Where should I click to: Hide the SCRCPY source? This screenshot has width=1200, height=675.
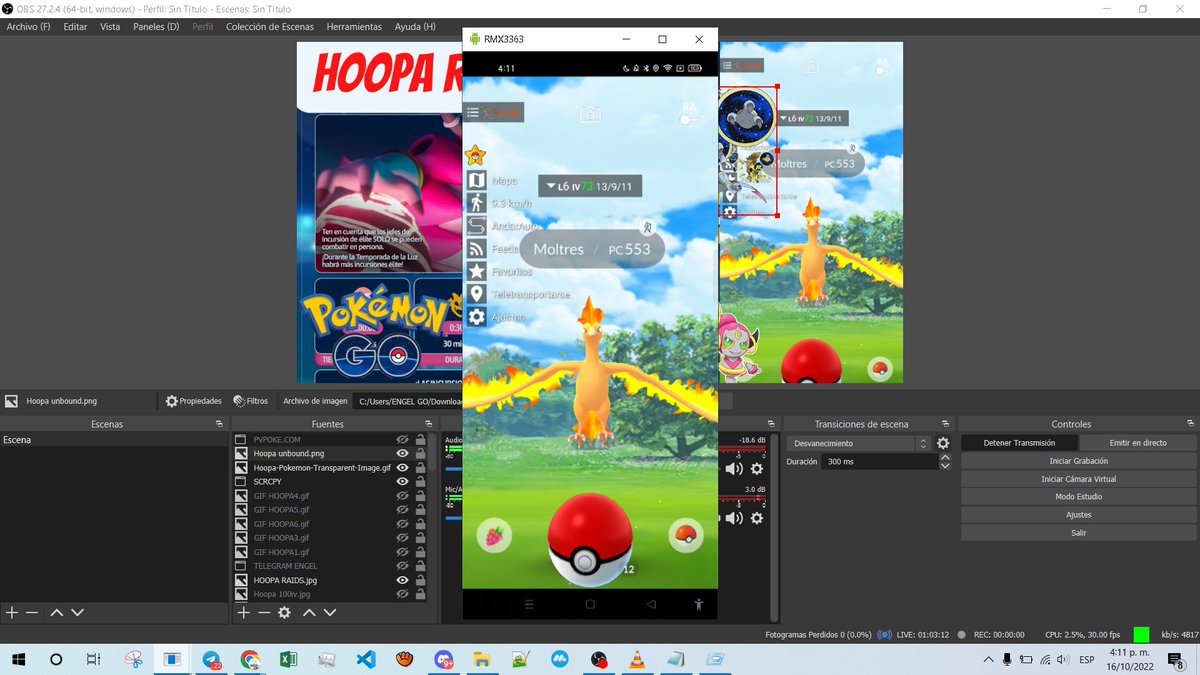point(402,481)
